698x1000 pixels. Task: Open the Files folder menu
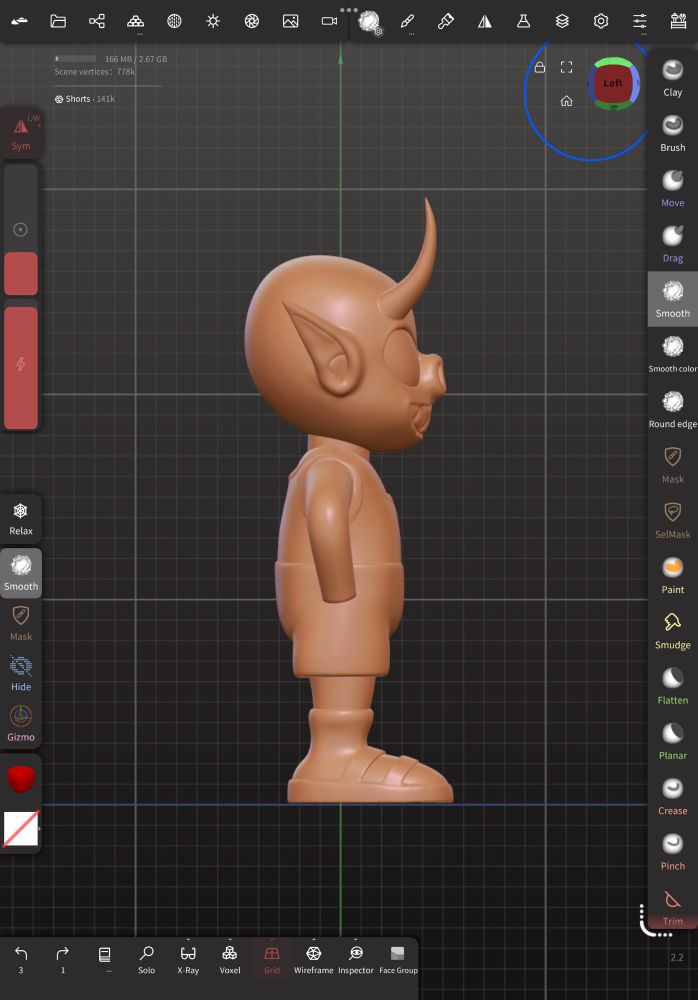(58, 21)
